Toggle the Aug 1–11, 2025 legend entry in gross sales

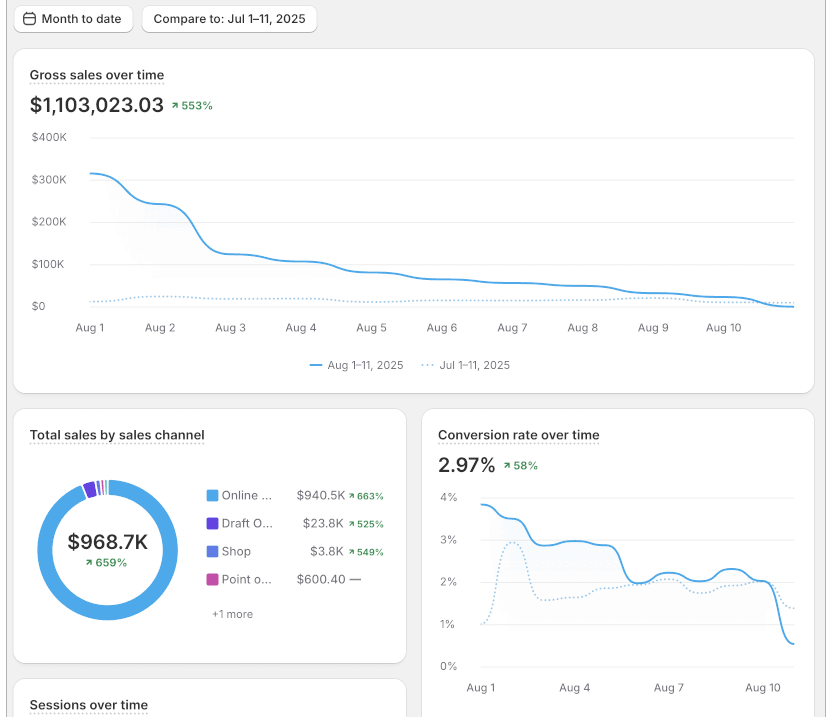pyautogui.click(x=357, y=365)
